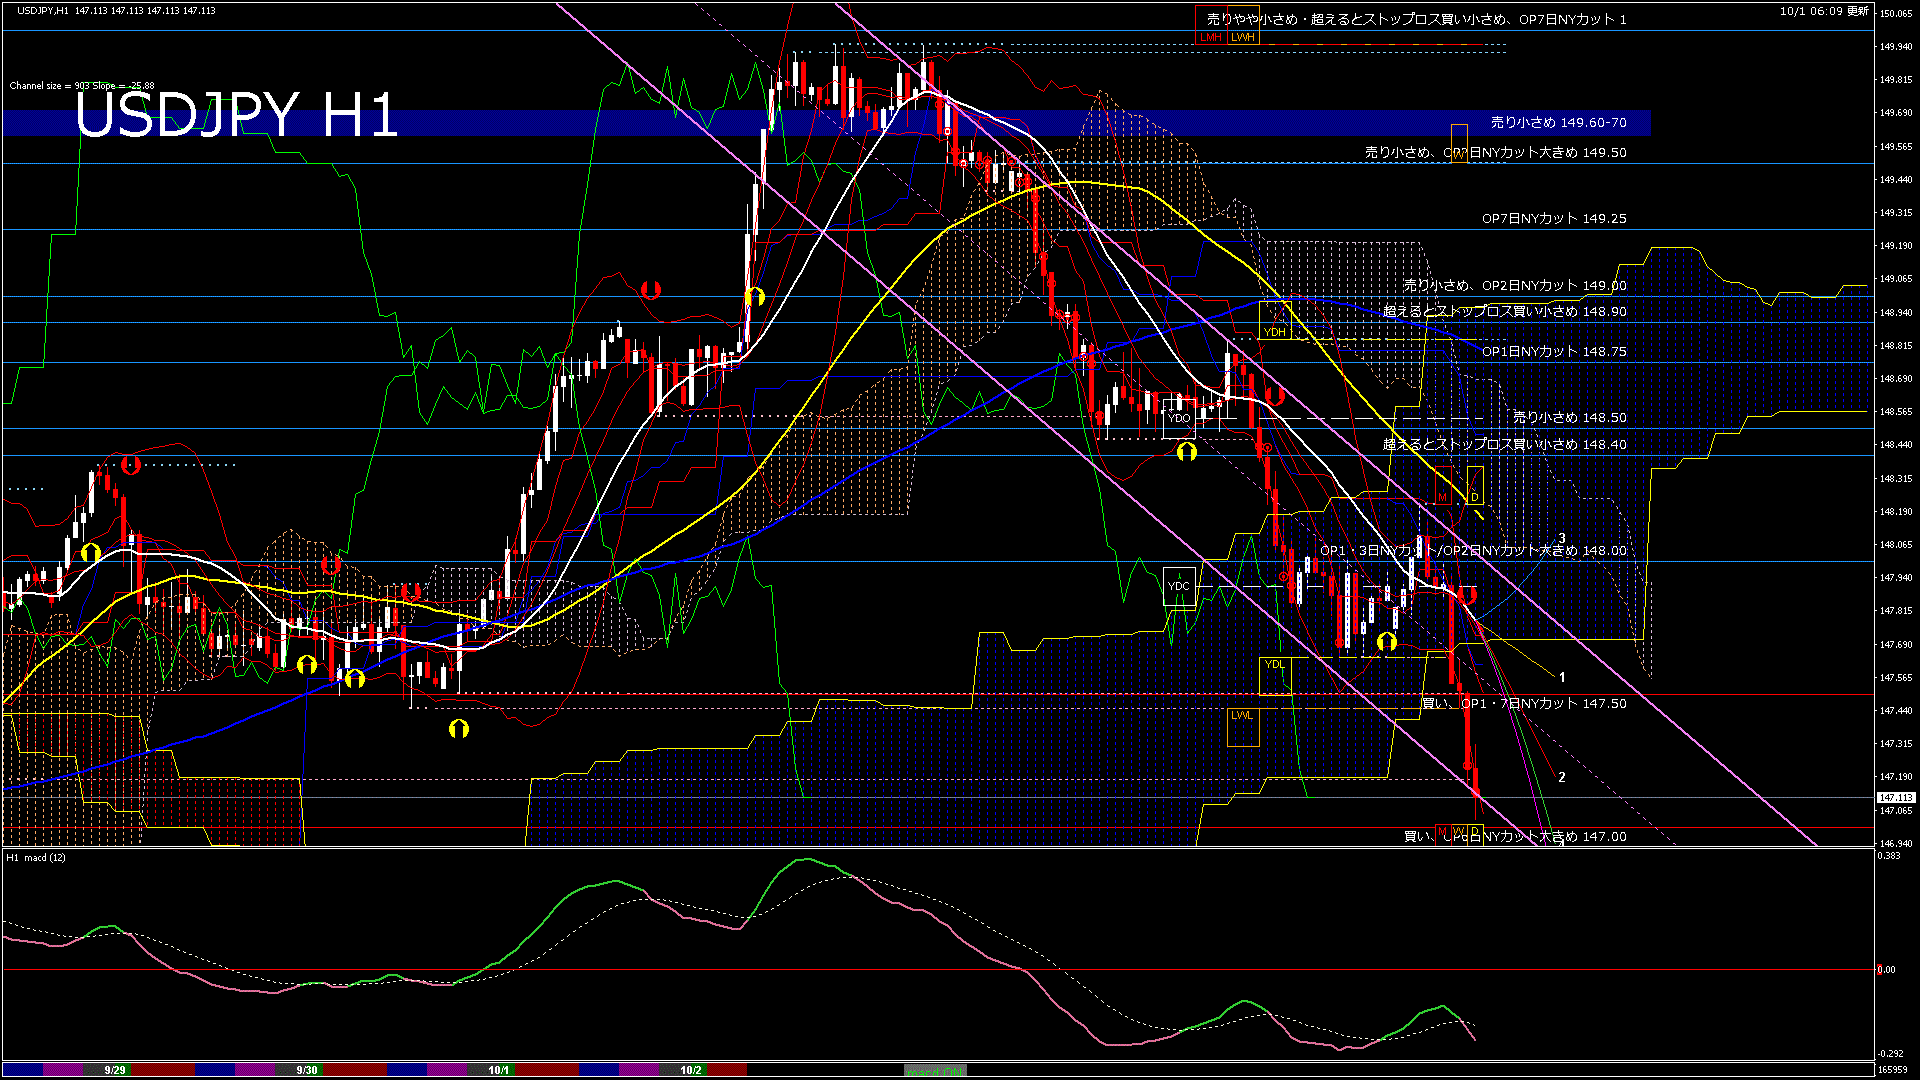Click the H1 macd (12) indicator label

[x=37, y=857]
